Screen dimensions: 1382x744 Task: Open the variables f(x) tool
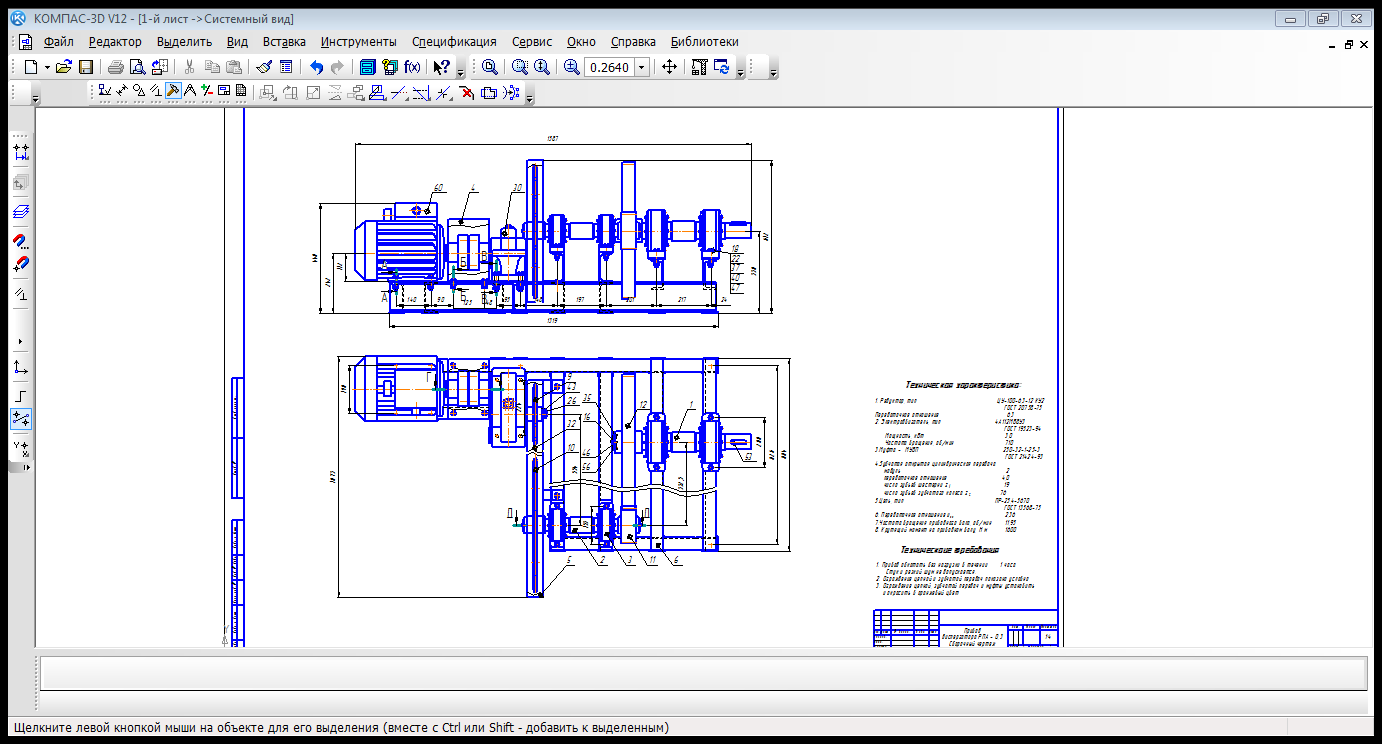(412, 67)
